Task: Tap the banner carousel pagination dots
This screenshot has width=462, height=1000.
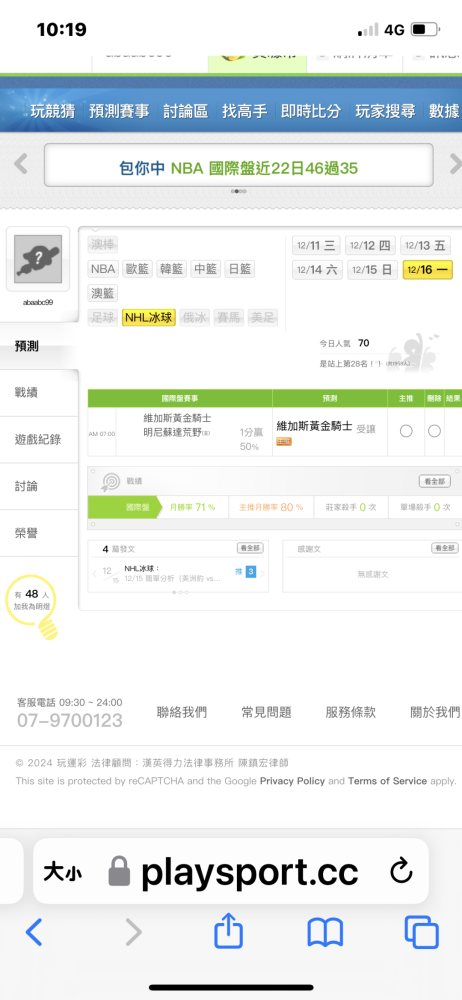Action: pos(238,191)
